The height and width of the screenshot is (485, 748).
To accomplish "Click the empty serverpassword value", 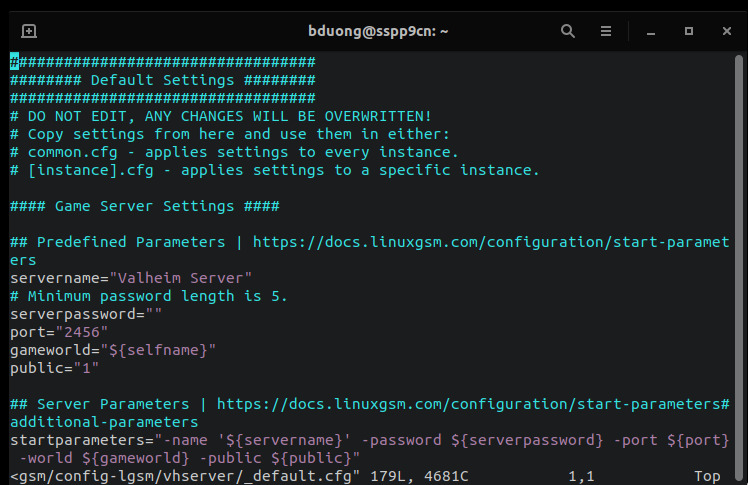I will (153, 313).
